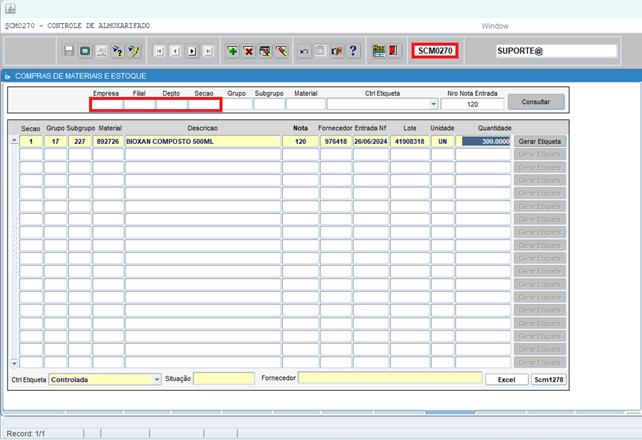This screenshot has width=642, height=440.
Task: Click the Depto filter field
Action: click(x=172, y=105)
